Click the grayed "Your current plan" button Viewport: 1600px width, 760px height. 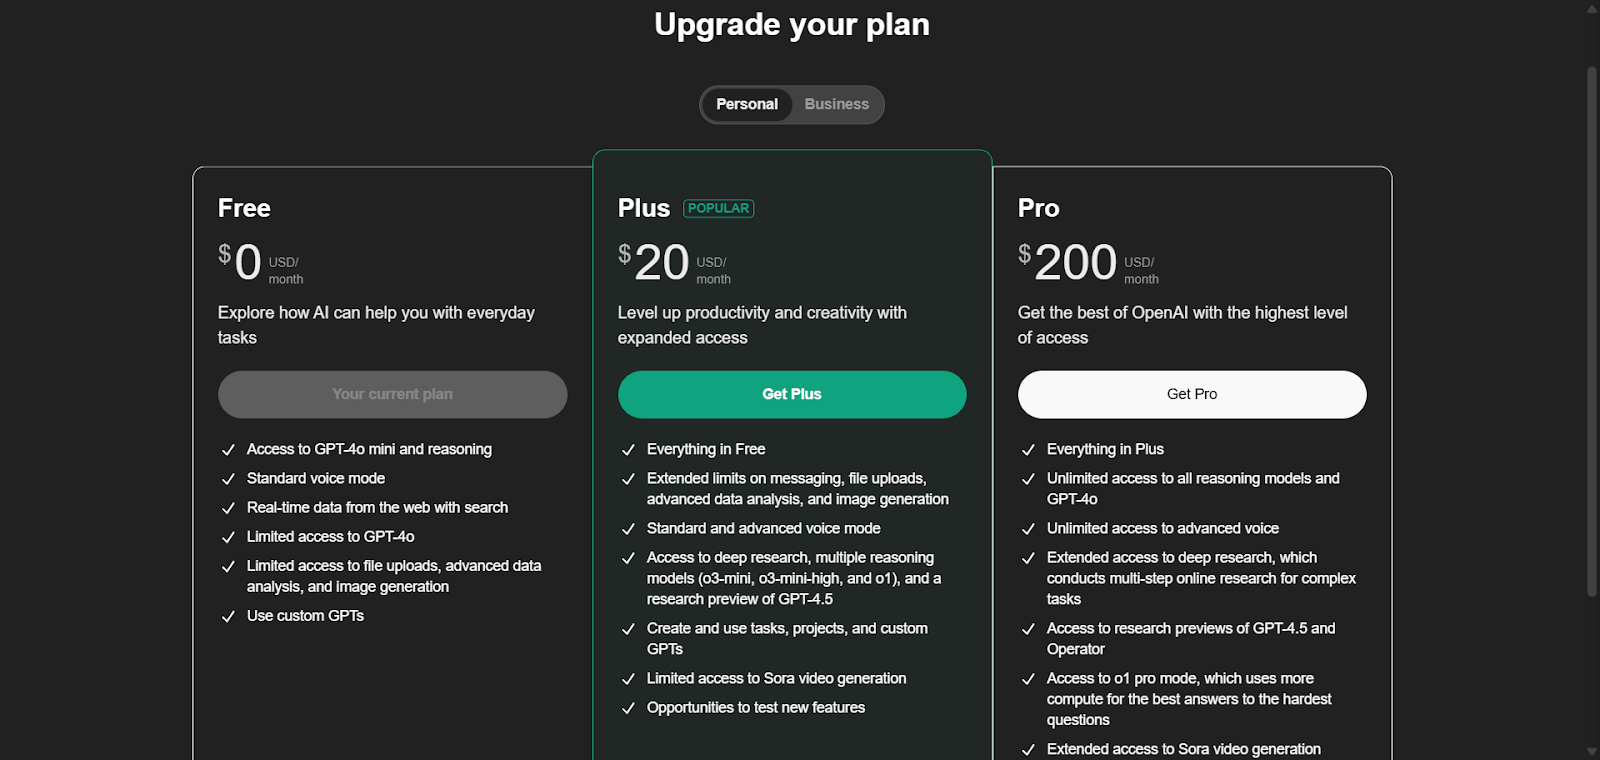392,394
